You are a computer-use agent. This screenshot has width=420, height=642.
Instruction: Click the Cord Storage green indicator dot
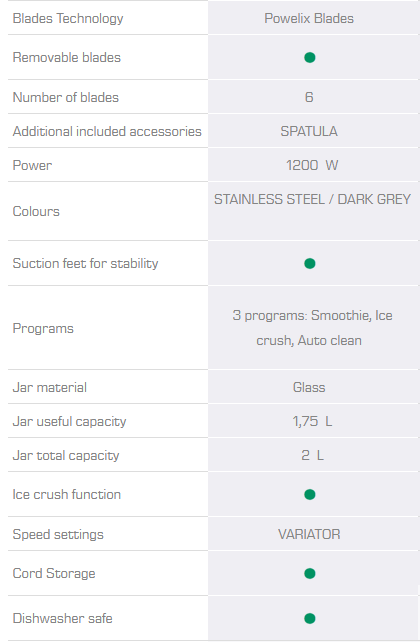tap(309, 574)
